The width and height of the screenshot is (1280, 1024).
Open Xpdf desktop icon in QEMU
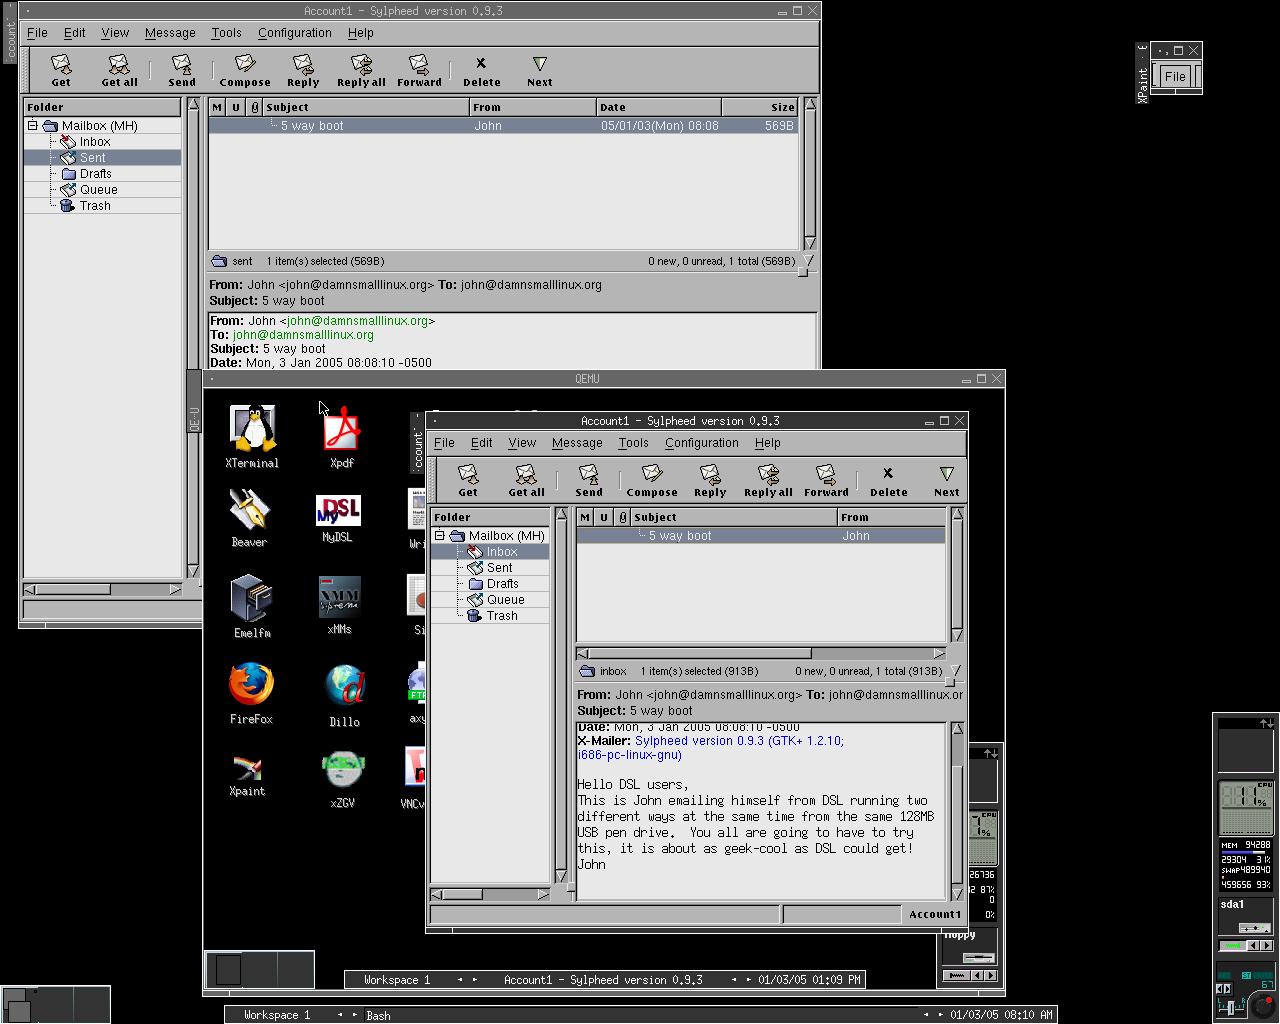pos(342,436)
